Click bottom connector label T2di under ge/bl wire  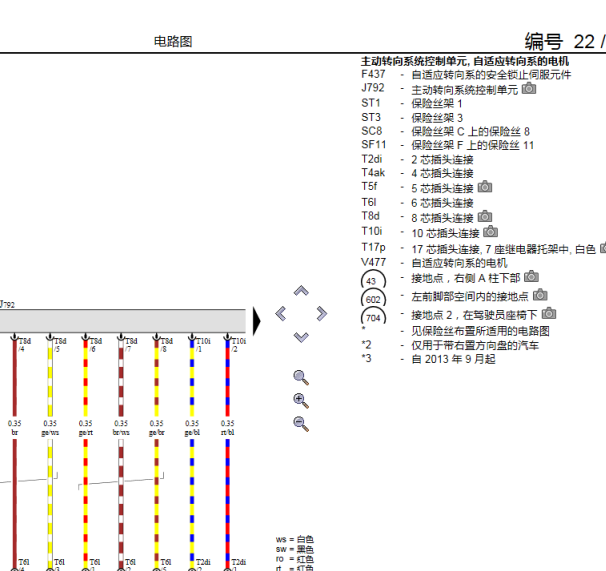pos(203,562)
